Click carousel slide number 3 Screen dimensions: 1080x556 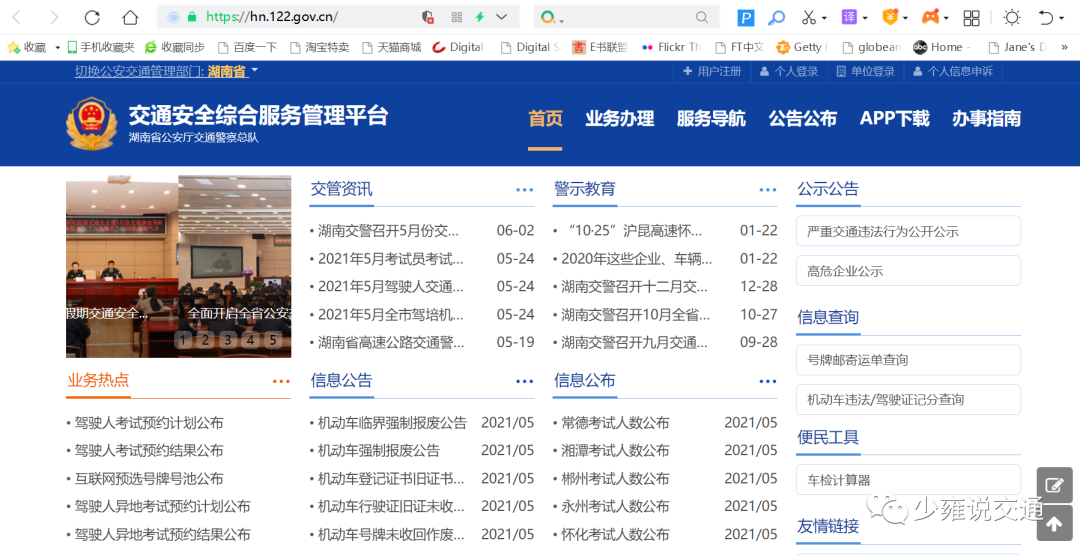[228, 340]
